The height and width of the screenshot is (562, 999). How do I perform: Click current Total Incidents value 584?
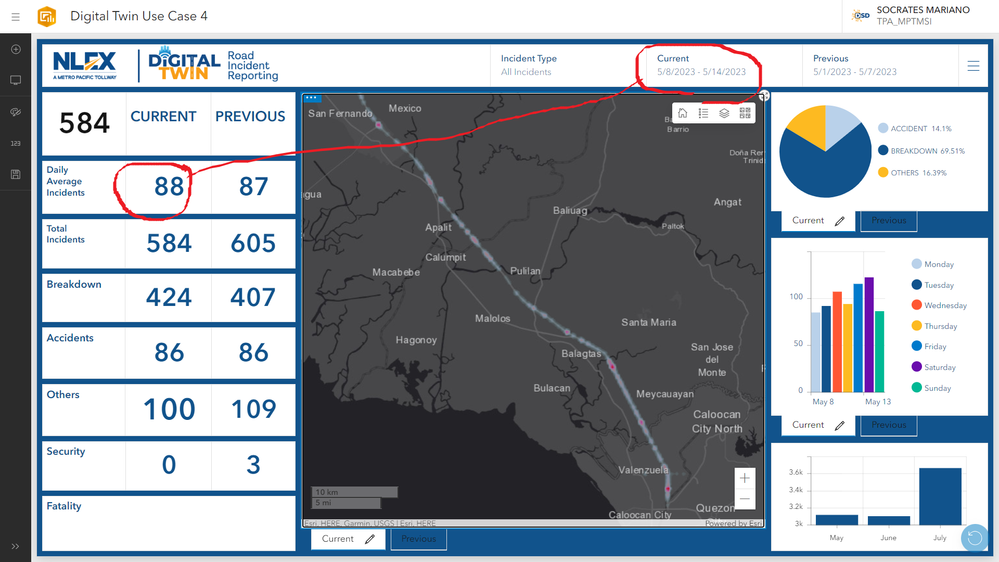[x=169, y=243]
